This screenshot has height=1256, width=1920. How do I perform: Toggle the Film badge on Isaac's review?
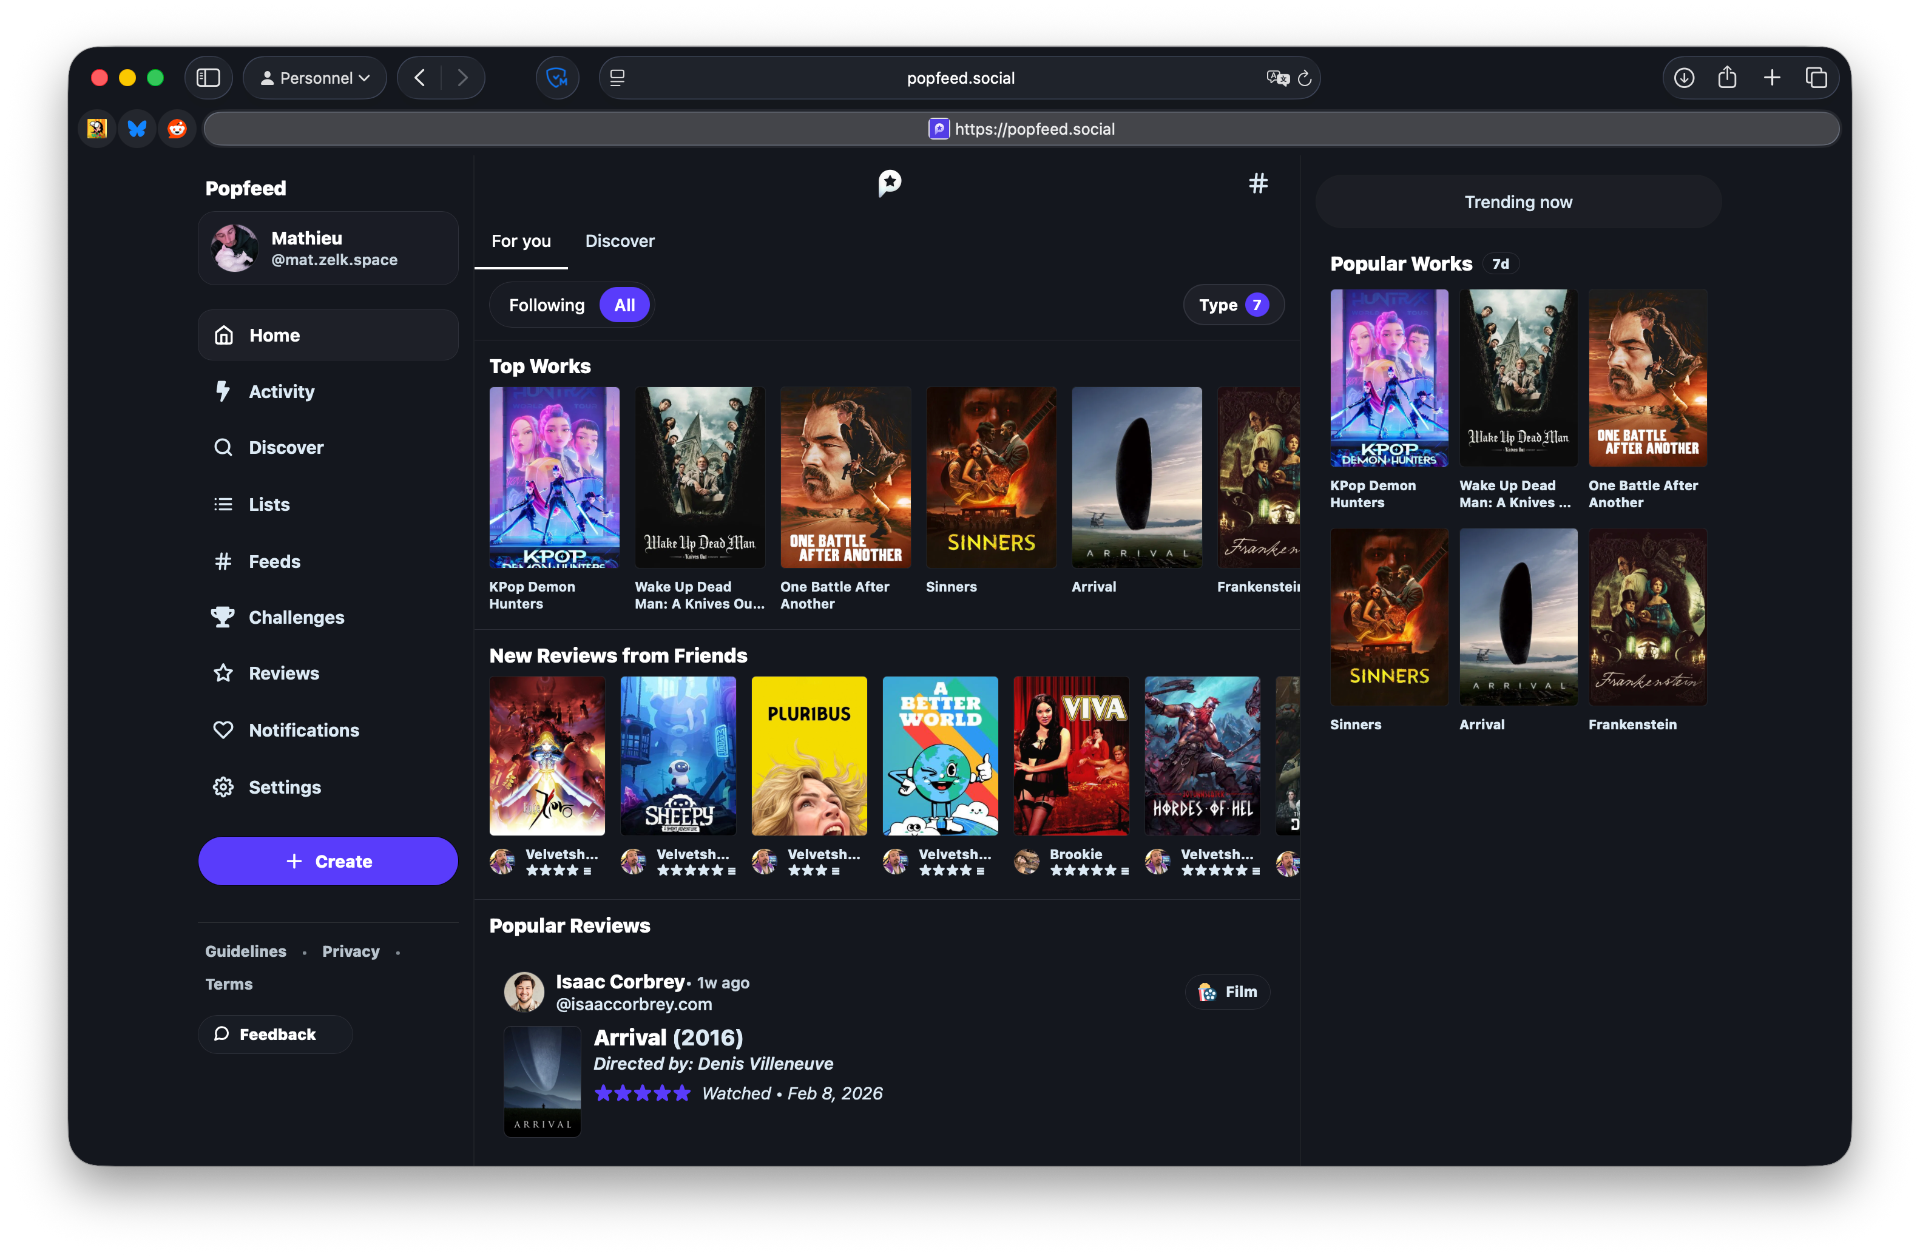1227,991
